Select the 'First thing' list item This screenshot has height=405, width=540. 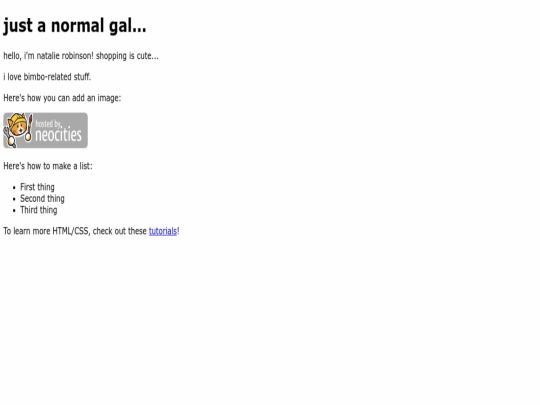point(37,187)
